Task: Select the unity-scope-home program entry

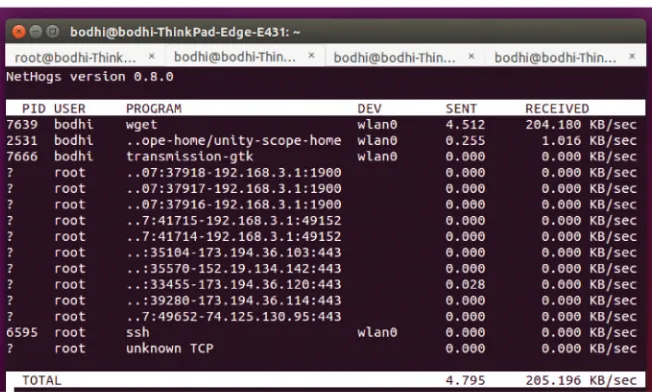Action: click(x=234, y=141)
